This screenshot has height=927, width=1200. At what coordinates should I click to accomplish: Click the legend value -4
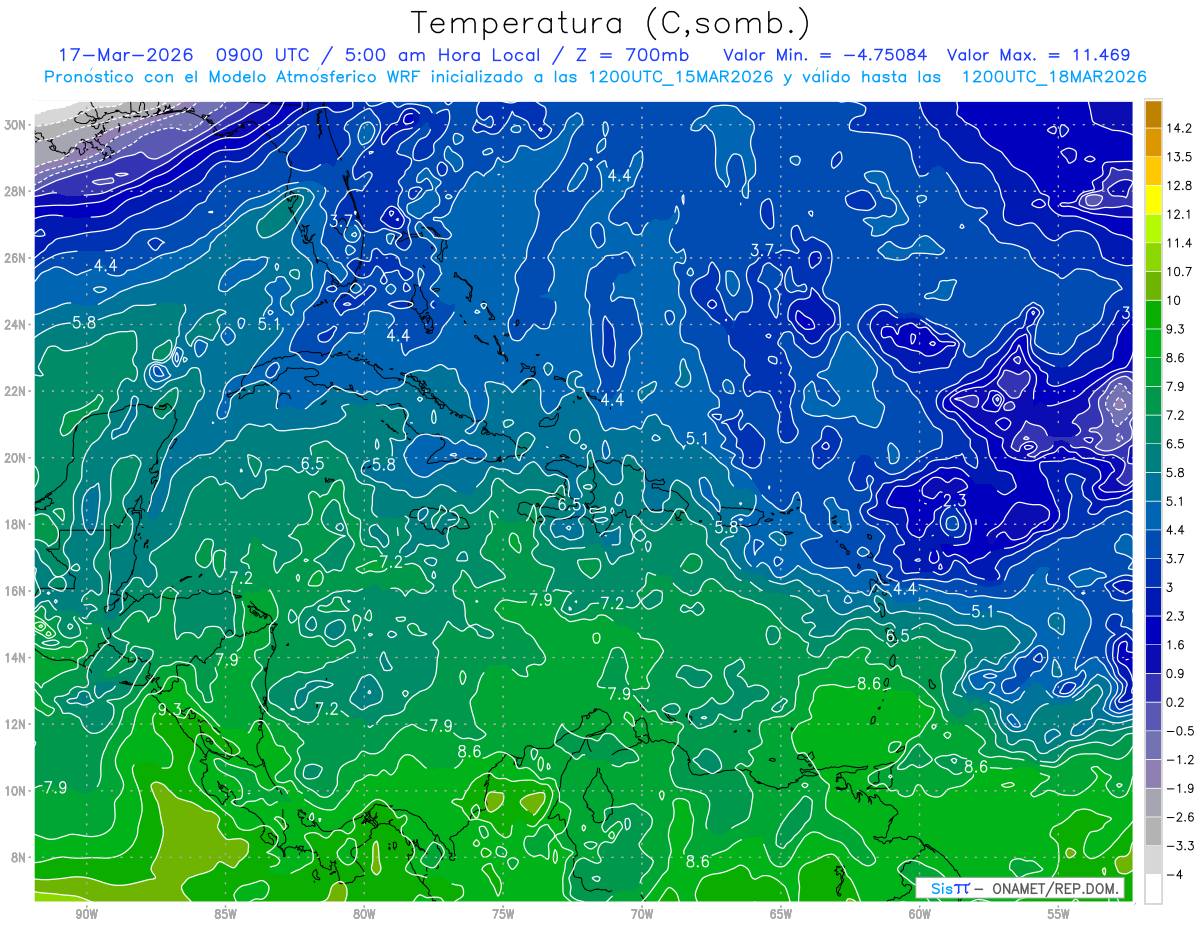(1176, 875)
